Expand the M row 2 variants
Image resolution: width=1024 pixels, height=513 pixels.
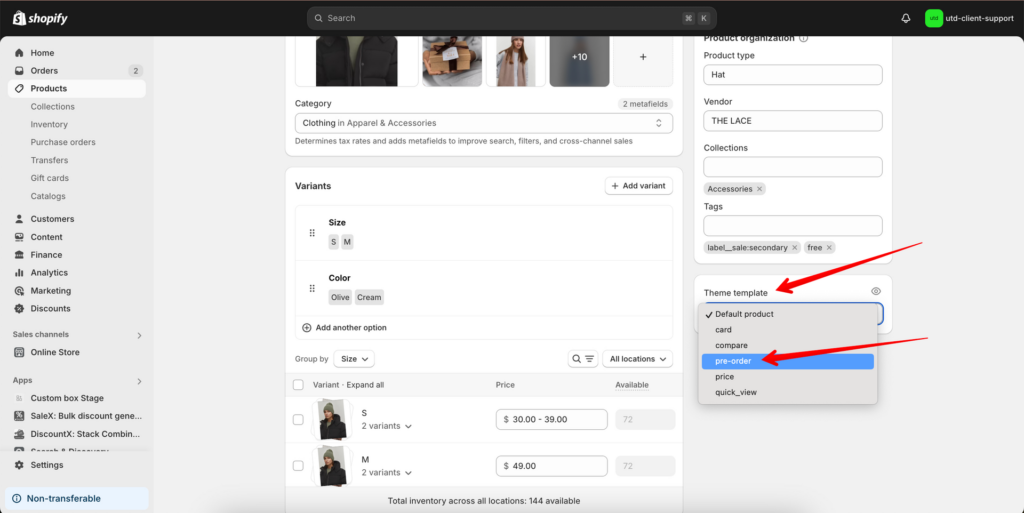[387, 473]
